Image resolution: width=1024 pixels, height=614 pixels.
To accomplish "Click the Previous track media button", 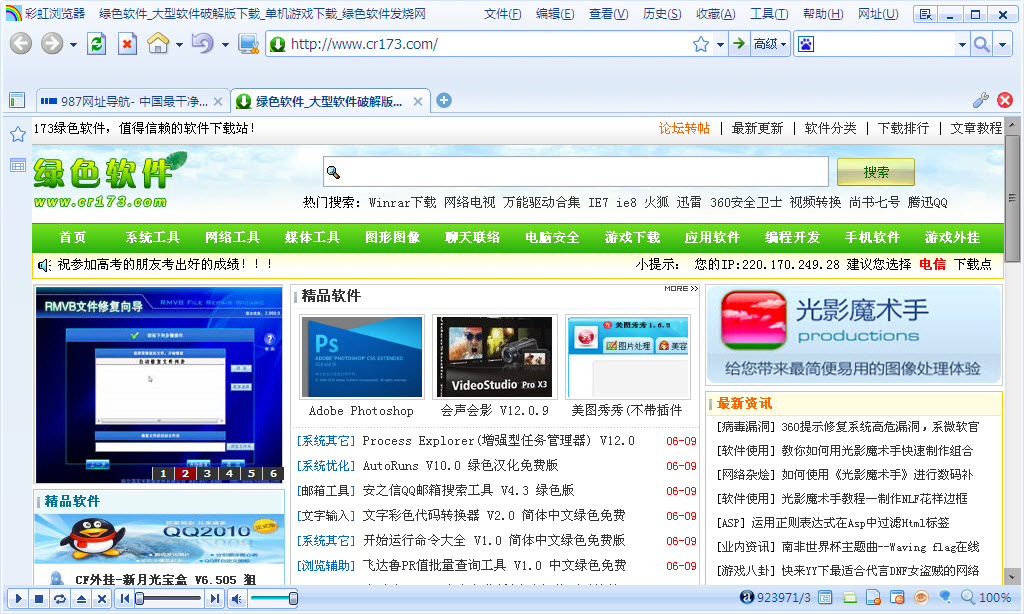I will point(124,598).
